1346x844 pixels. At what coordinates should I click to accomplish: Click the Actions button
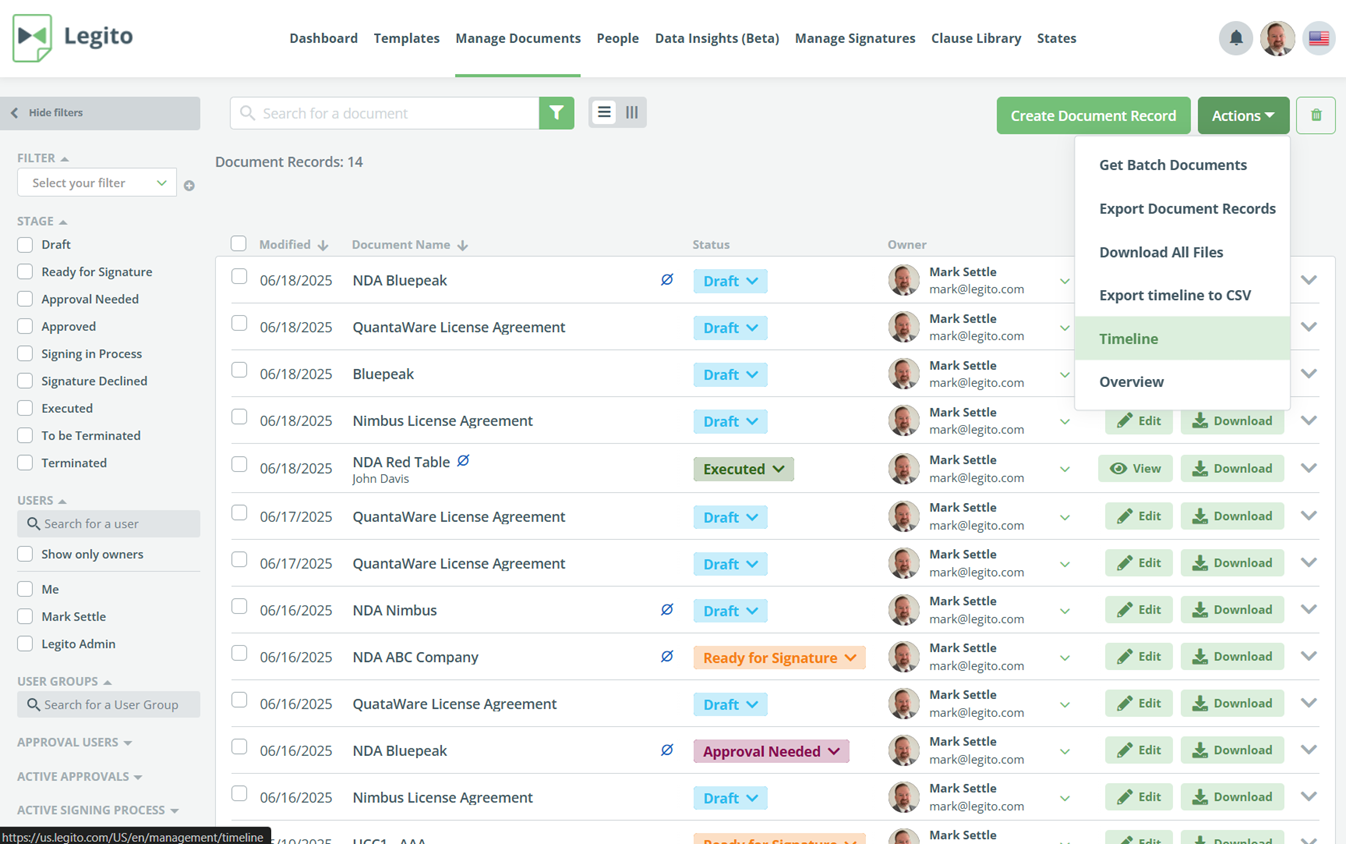(1243, 115)
